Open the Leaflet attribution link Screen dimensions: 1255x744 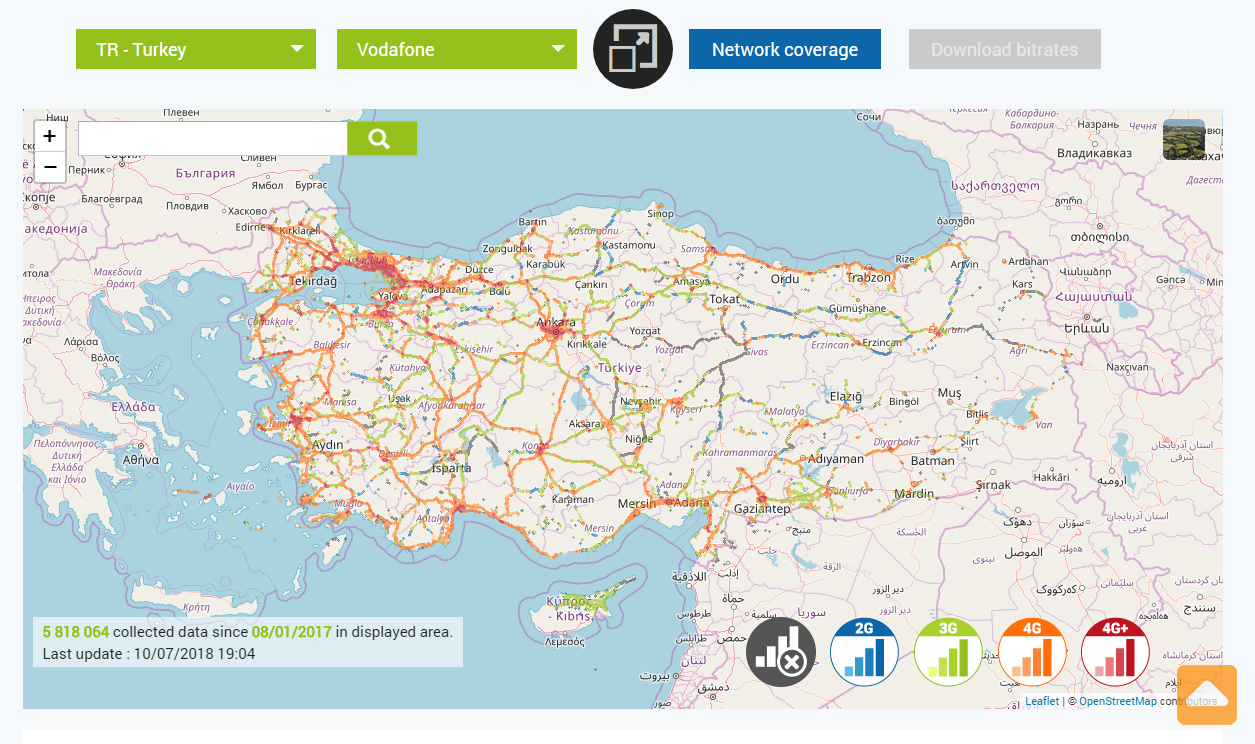click(1041, 701)
